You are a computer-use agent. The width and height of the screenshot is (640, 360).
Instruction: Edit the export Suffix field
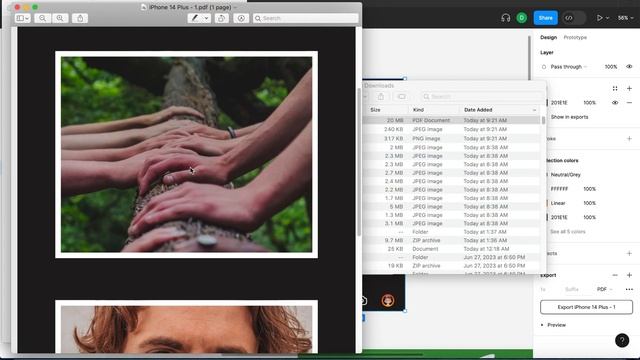click(571, 289)
